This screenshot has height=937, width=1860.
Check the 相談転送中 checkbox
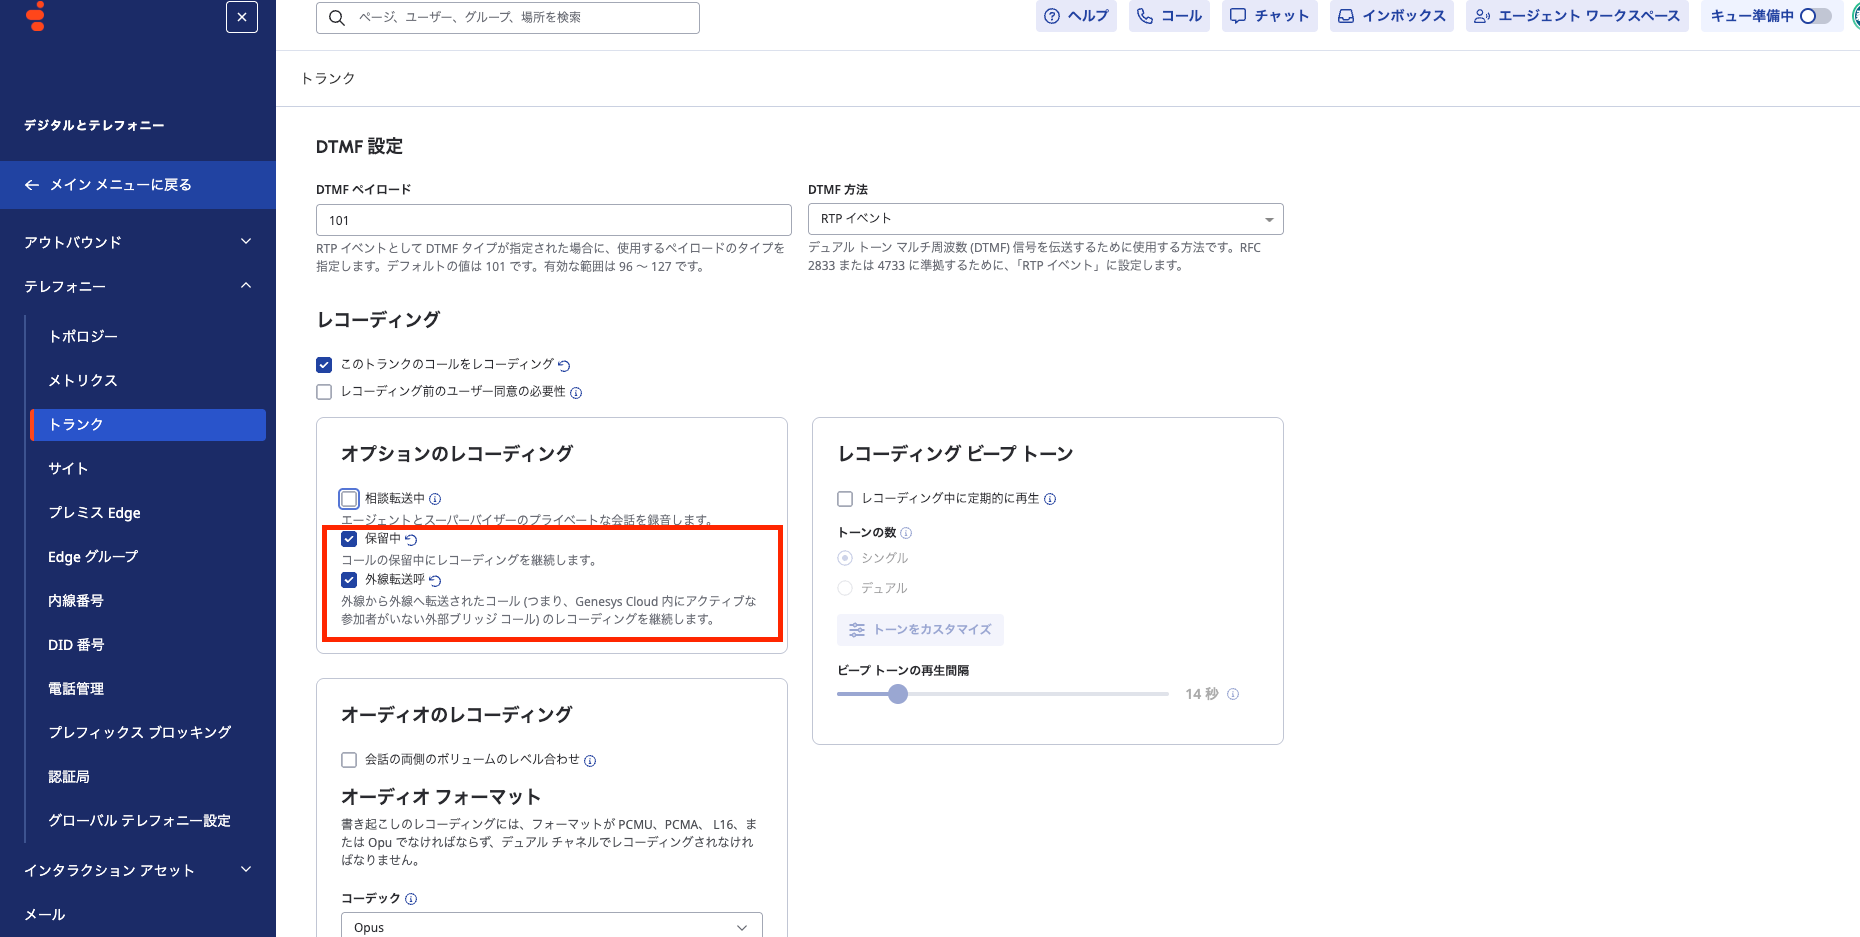point(349,499)
